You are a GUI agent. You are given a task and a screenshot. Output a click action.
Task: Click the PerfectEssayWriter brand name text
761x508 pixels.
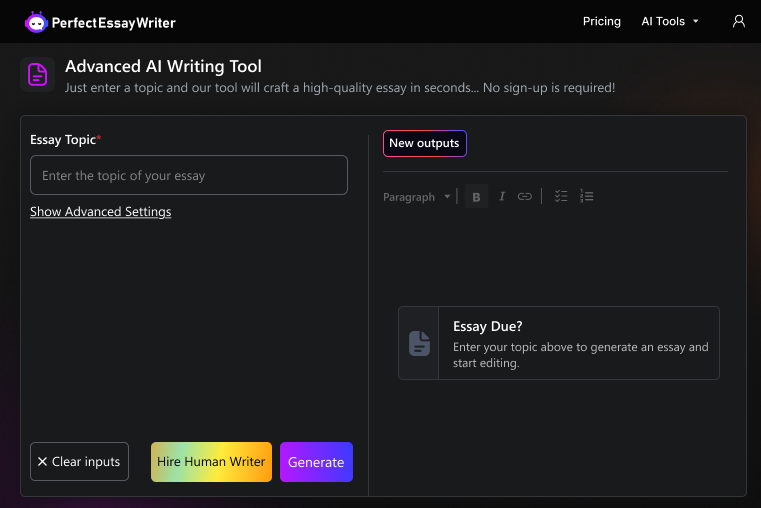pyautogui.click(x=114, y=23)
